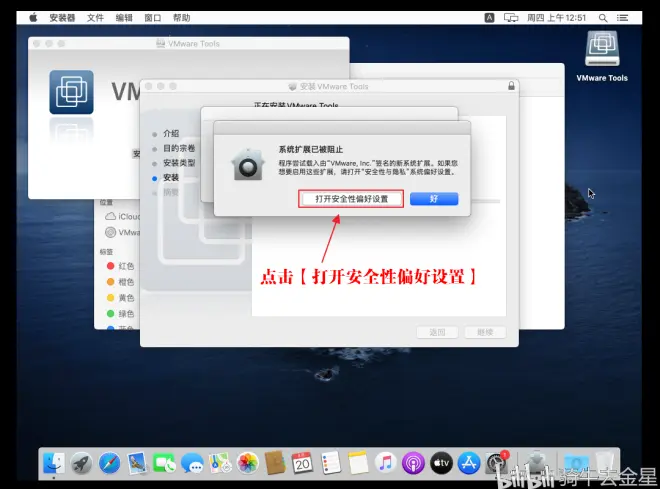Open the Apple menu

33,18
